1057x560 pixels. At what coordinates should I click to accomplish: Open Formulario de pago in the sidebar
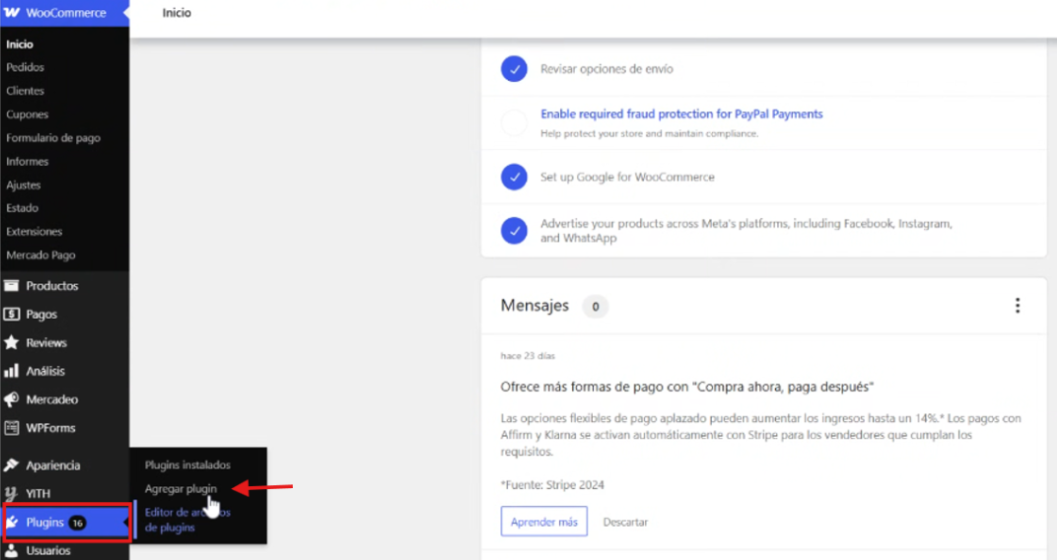53,138
